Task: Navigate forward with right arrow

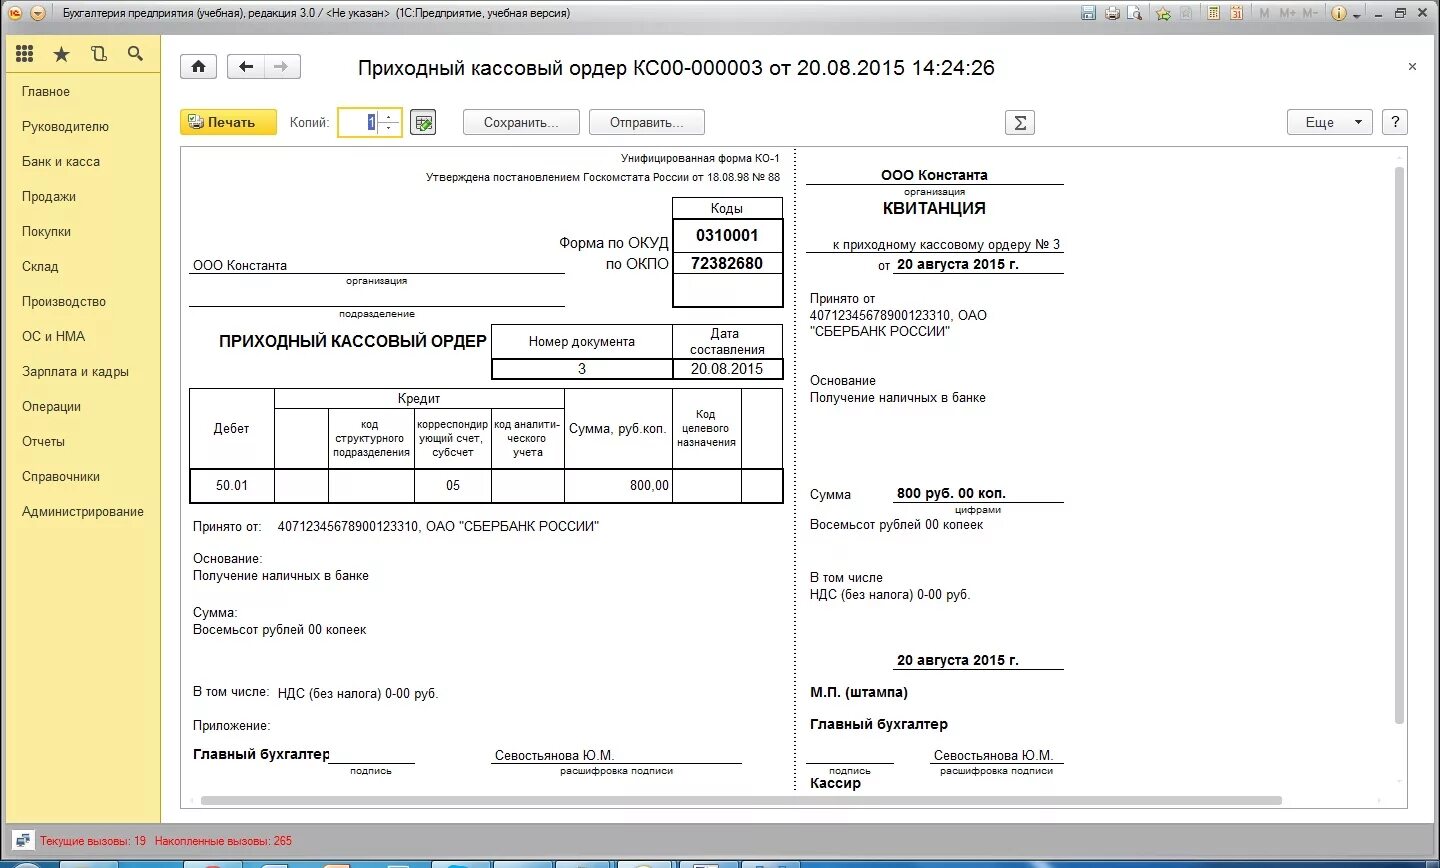Action: pyautogui.click(x=282, y=67)
